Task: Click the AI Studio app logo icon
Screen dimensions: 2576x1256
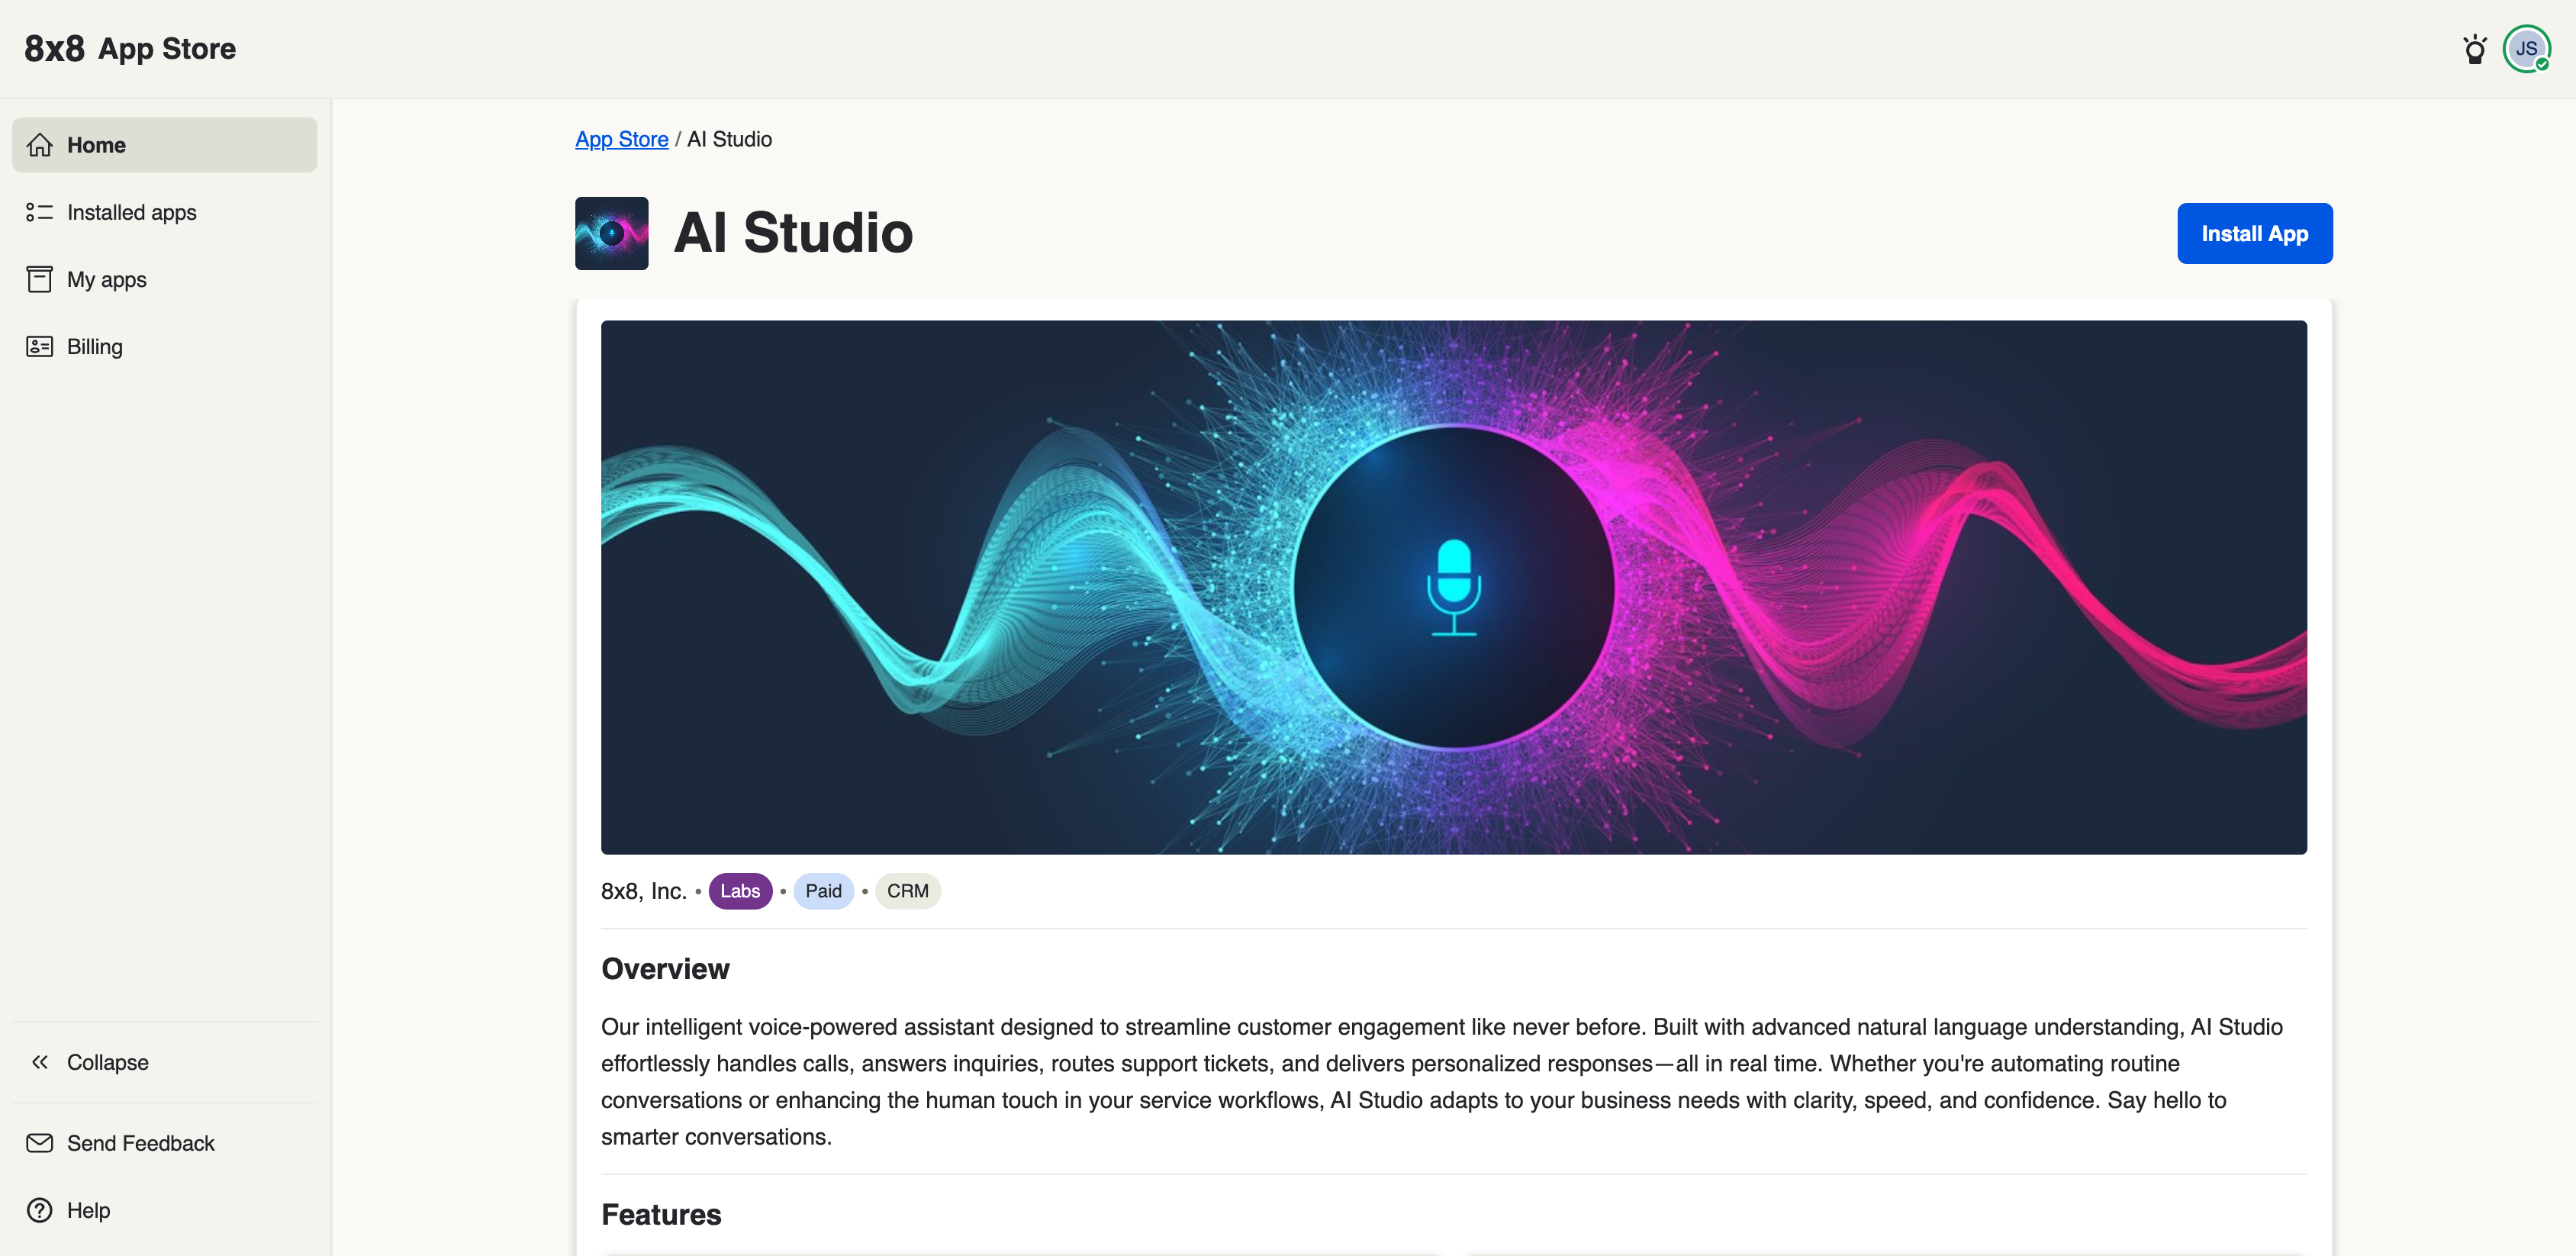Action: (612, 233)
